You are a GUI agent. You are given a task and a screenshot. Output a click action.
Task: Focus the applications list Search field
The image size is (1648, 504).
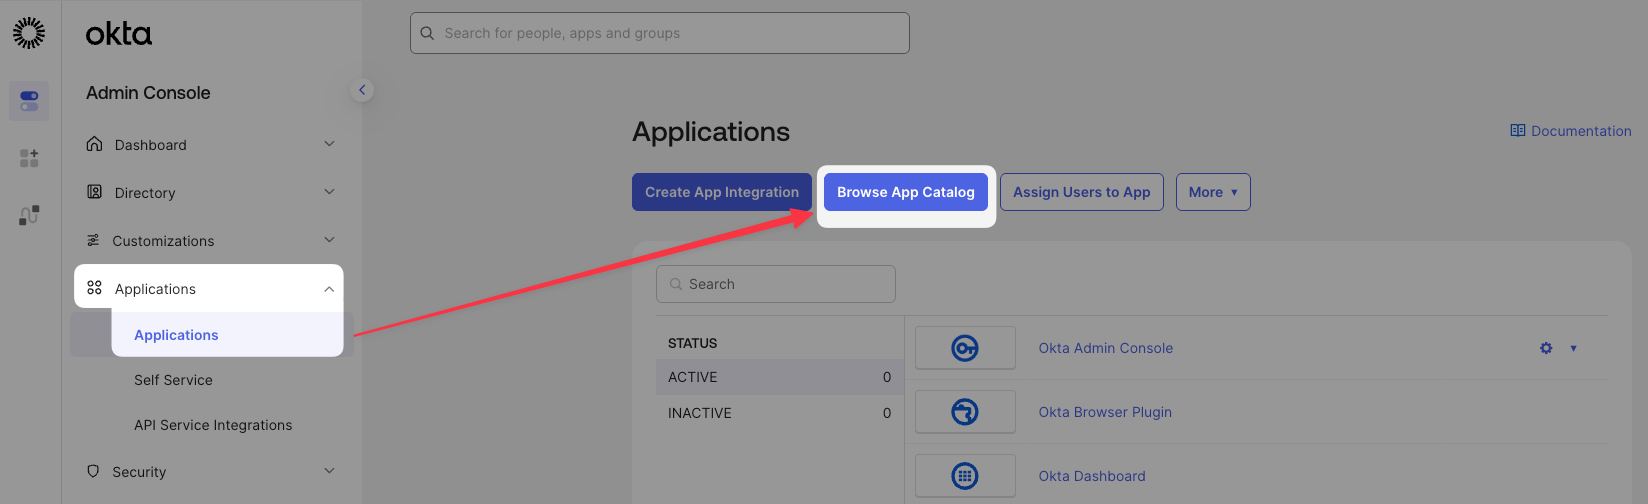[x=776, y=284]
